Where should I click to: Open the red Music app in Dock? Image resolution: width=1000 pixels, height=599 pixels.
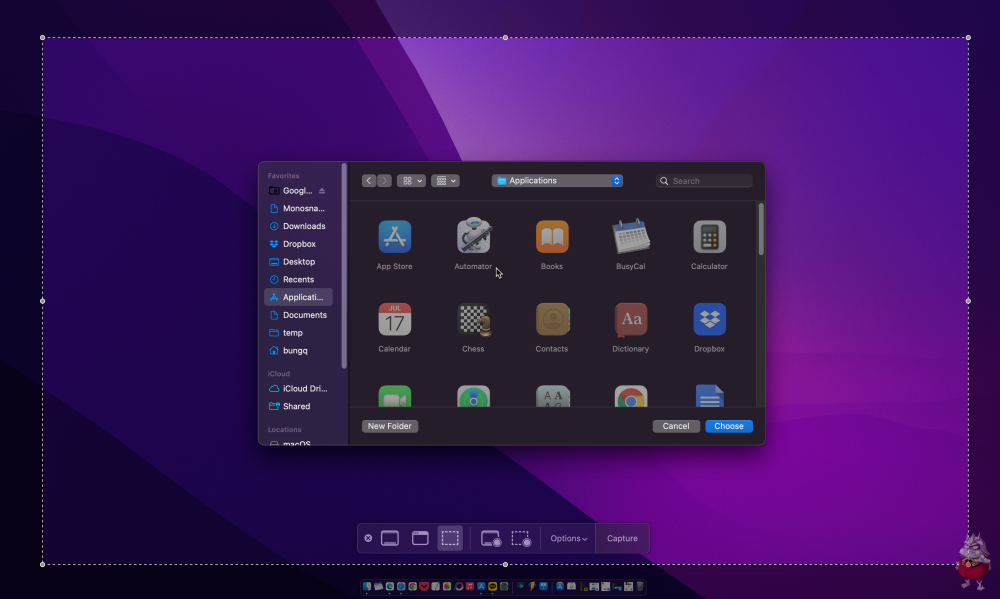click(x=470, y=586)
